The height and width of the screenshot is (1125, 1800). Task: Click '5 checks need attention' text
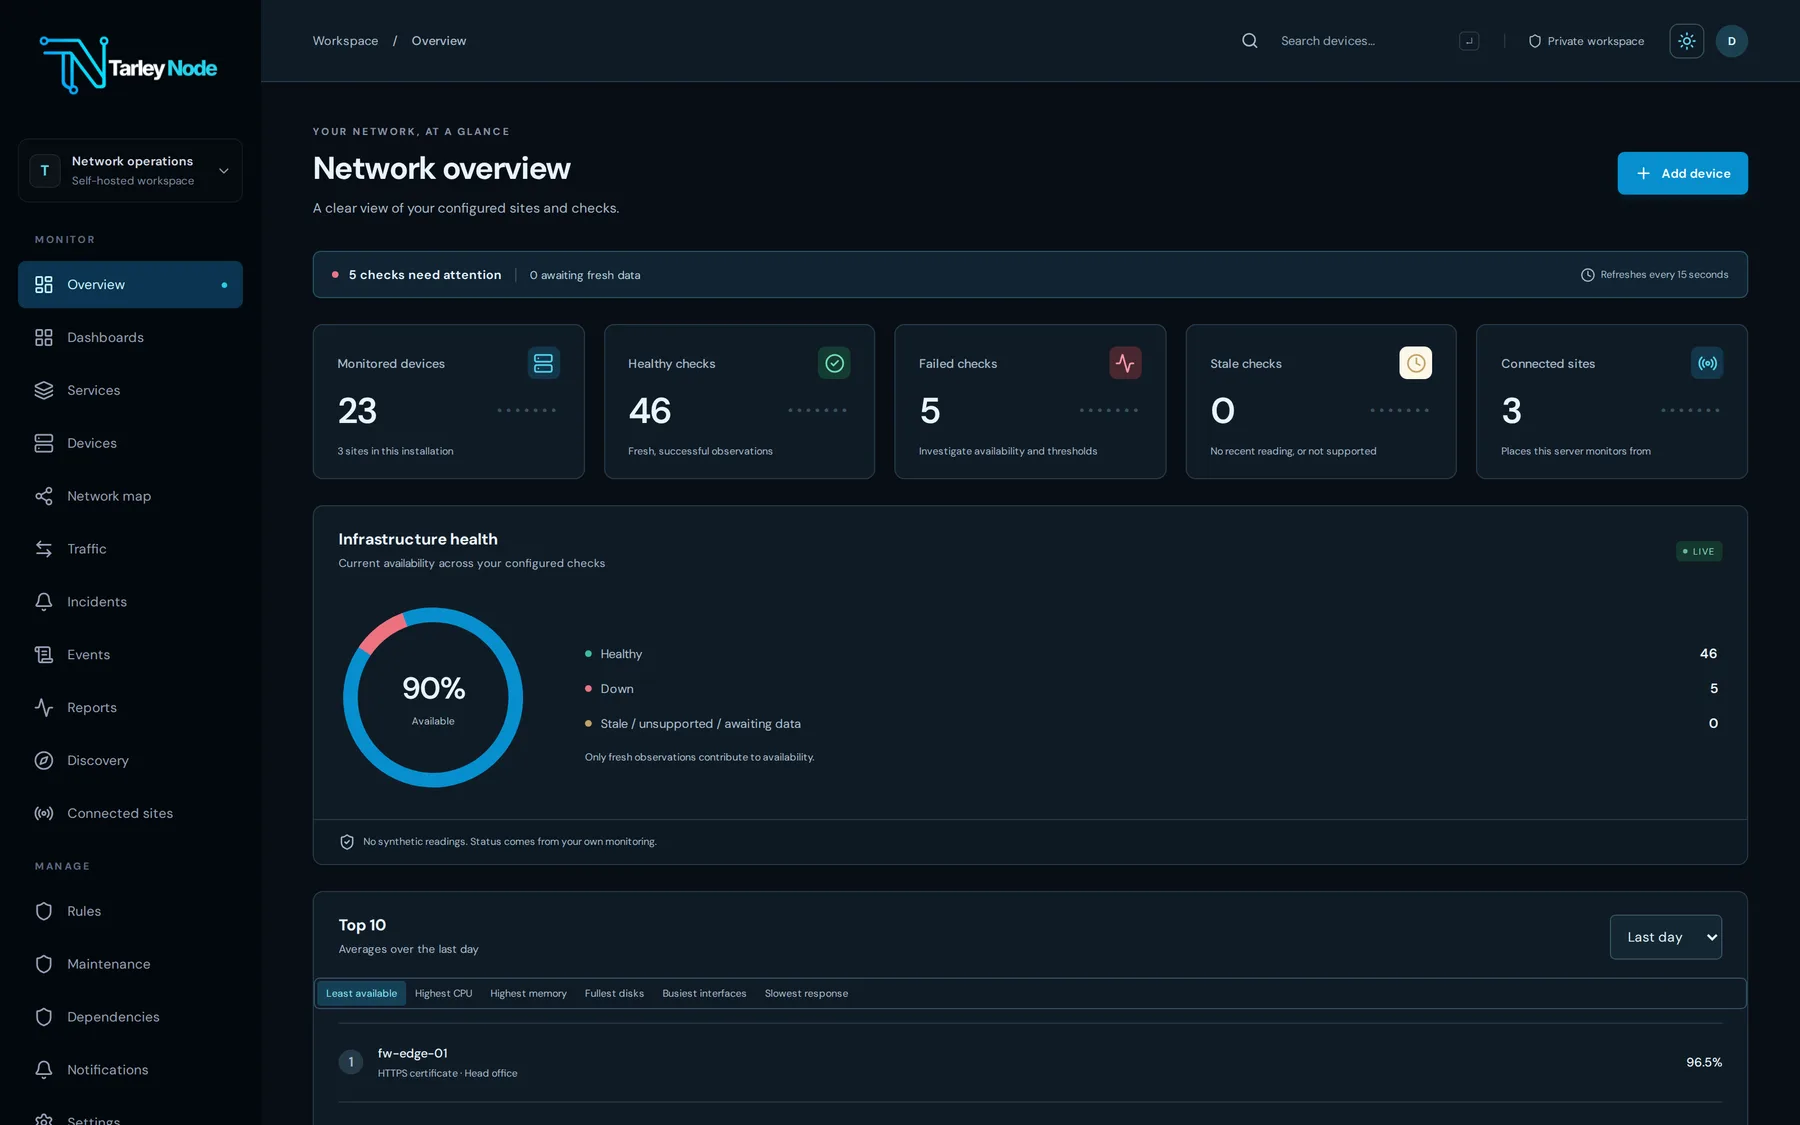(425, 275)
